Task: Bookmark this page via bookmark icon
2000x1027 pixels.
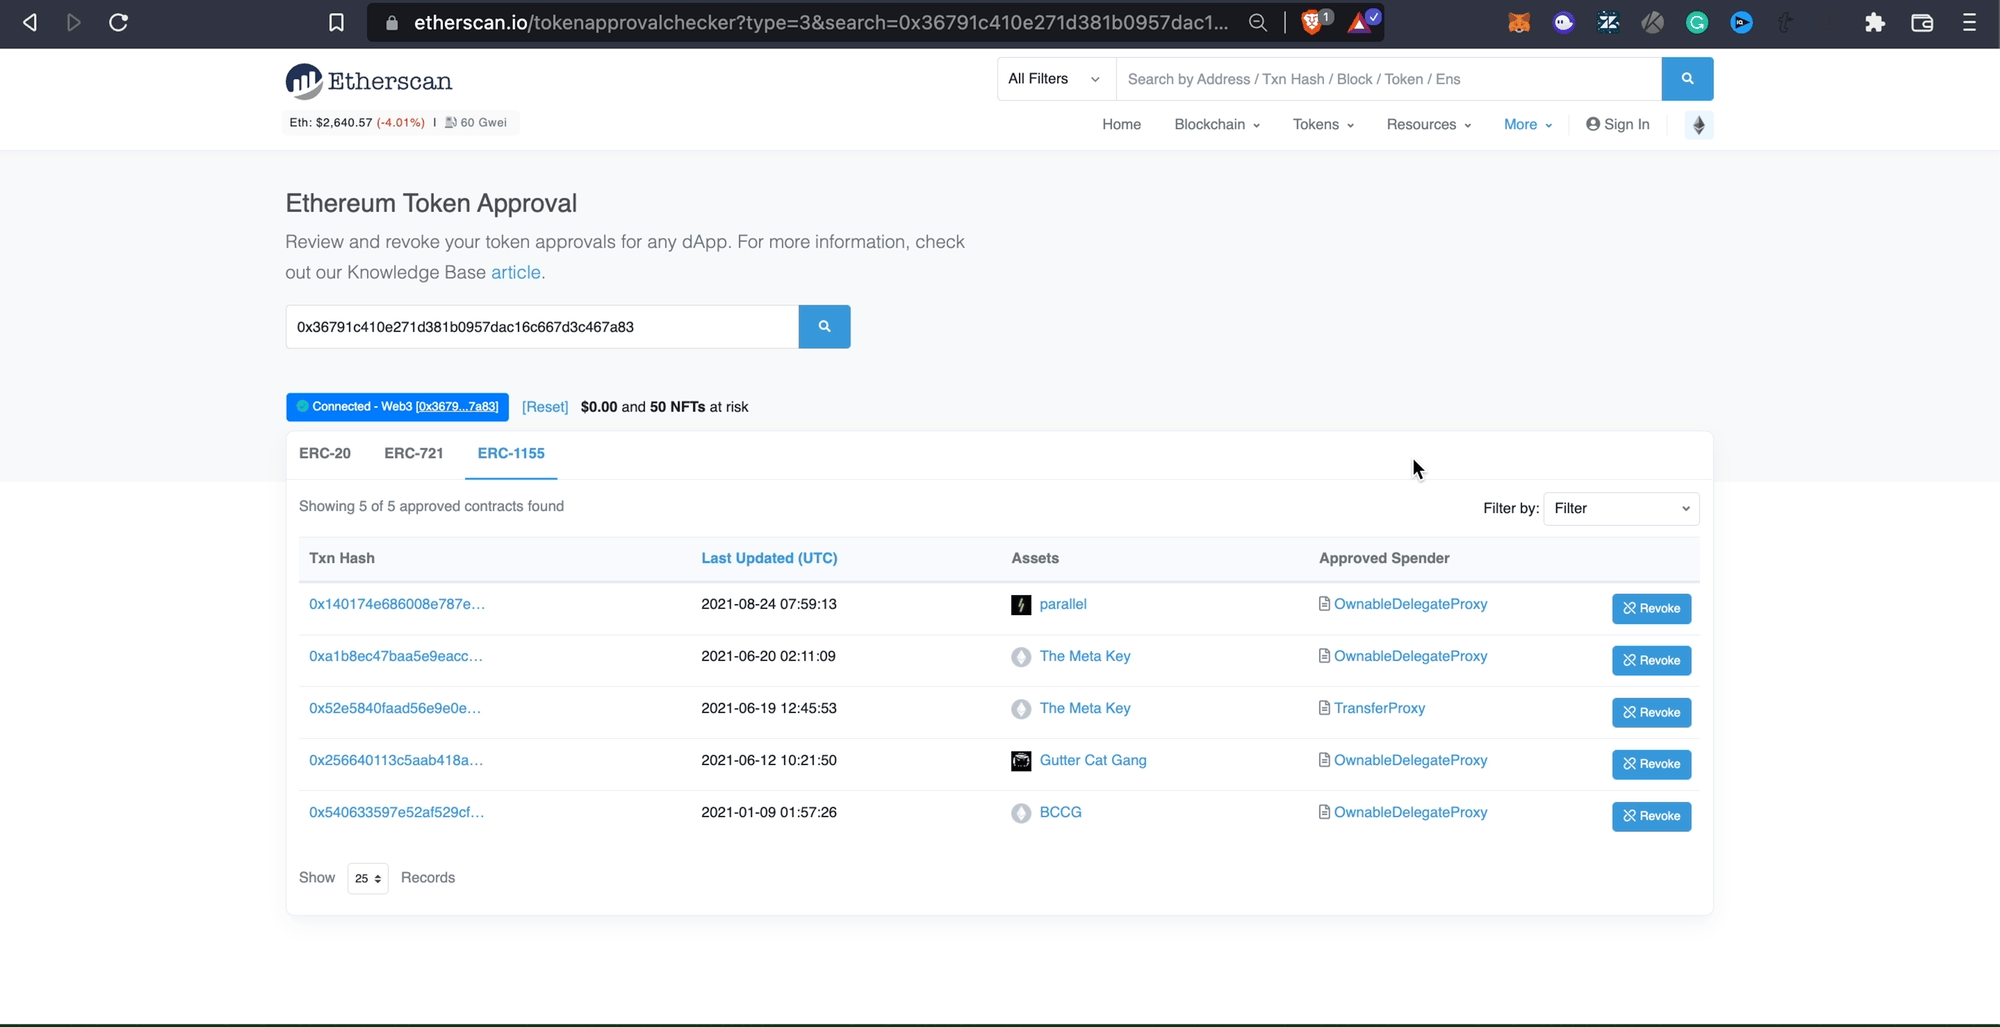Action: pos(337,22)
